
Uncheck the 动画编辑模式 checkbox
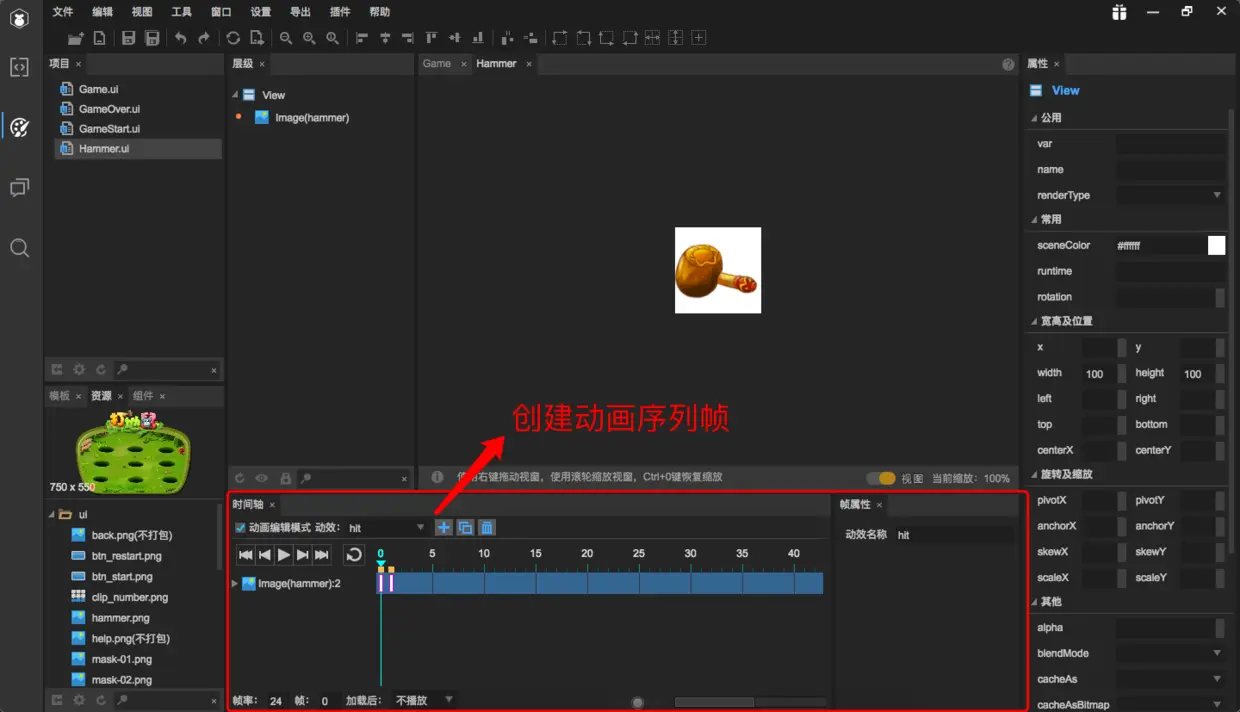(x=238, y=527)
